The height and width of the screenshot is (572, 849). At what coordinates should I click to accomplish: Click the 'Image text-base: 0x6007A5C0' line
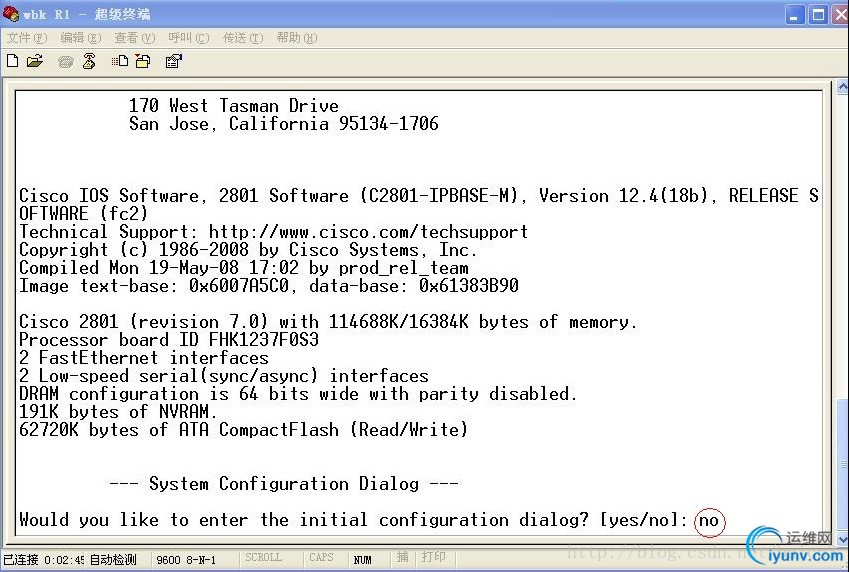click(x=269, y=285)
